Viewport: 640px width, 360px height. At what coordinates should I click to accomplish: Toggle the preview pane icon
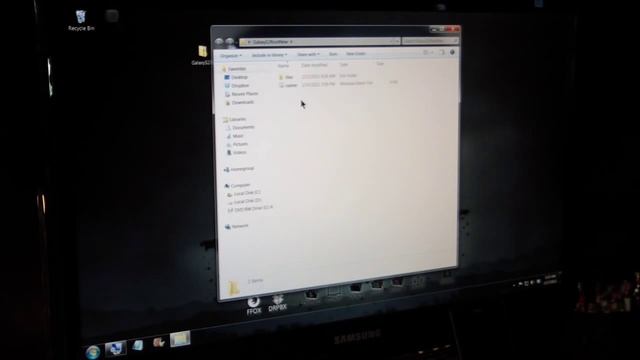click(x=442, y=52)
